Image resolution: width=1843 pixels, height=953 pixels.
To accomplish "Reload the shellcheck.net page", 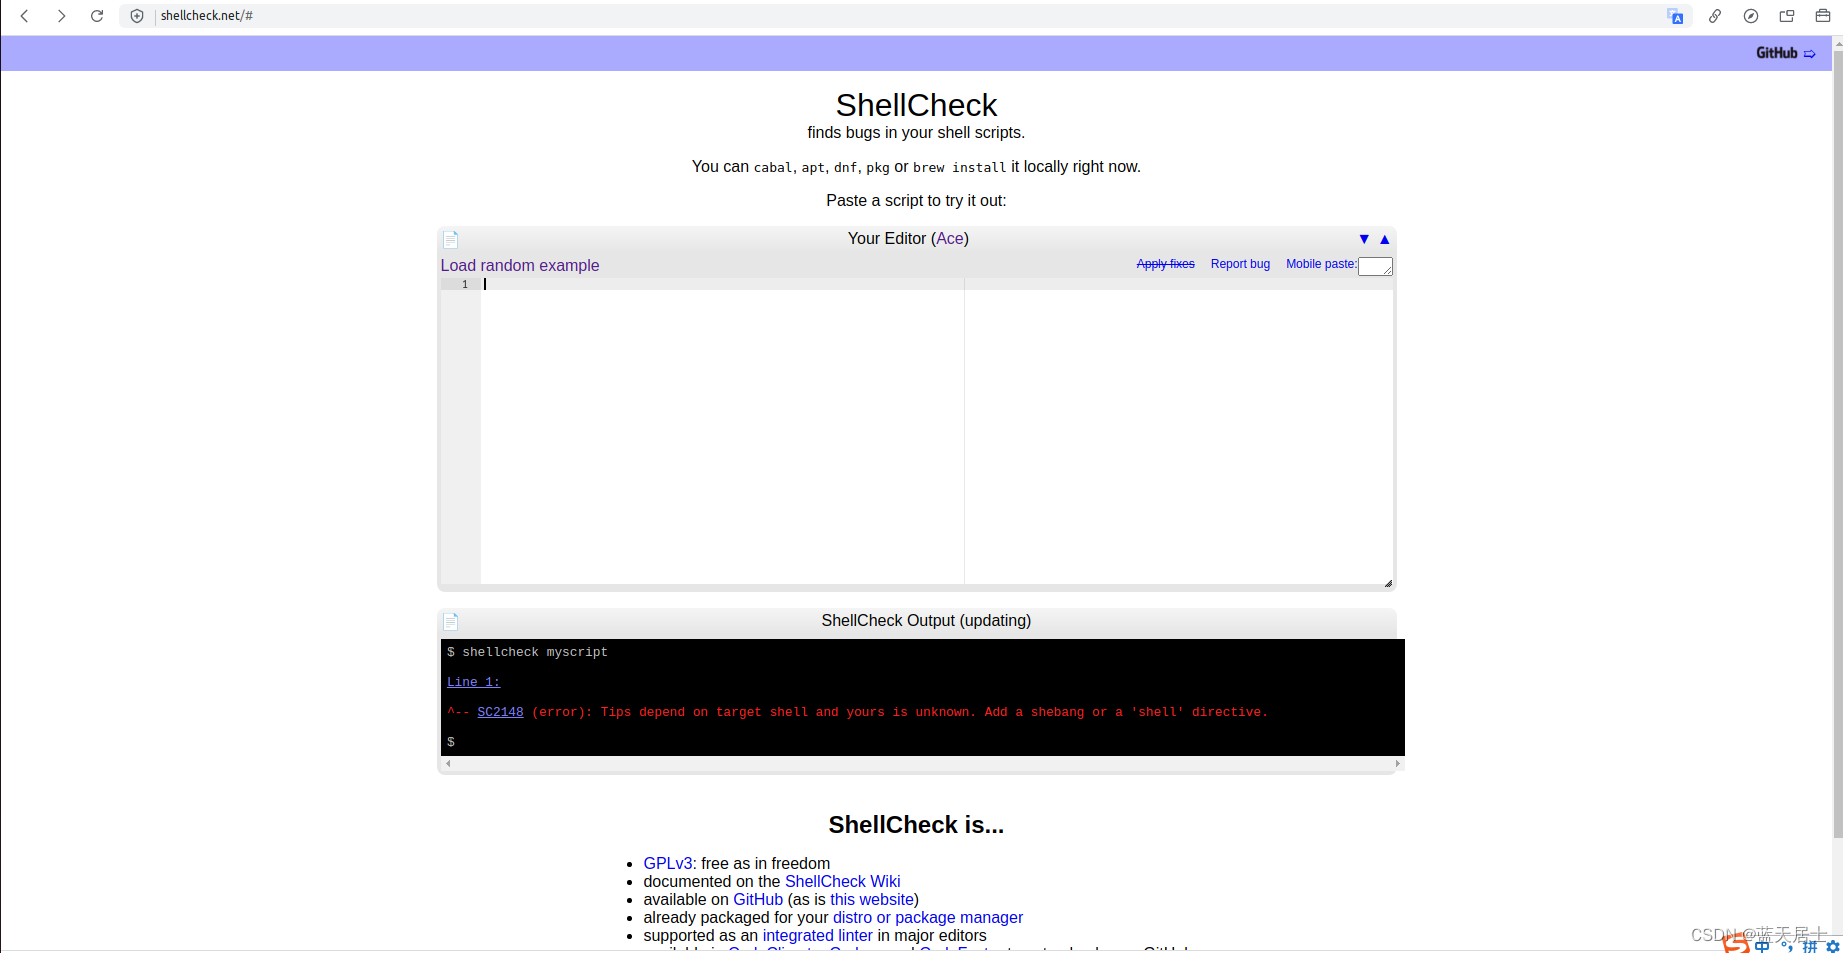I will (97, 16).
